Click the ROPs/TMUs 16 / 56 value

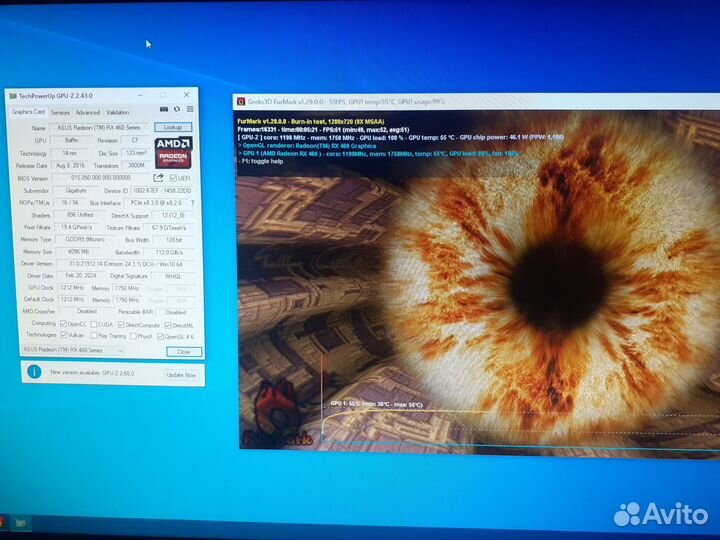point(70,202)
